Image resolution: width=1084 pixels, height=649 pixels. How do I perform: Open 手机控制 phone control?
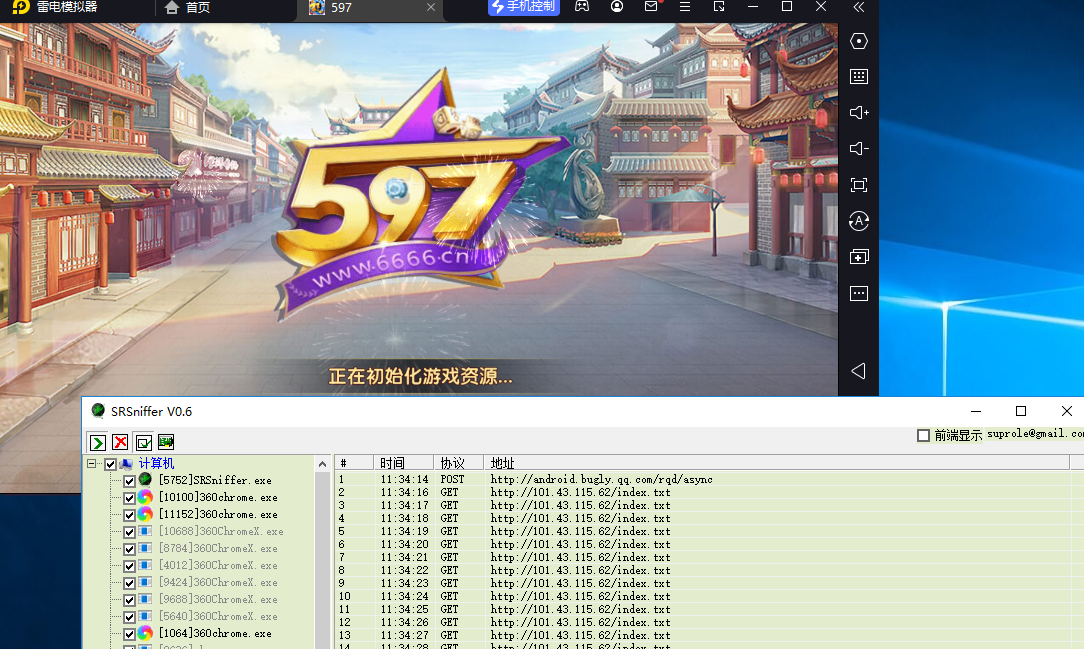[x=523, y=7]
